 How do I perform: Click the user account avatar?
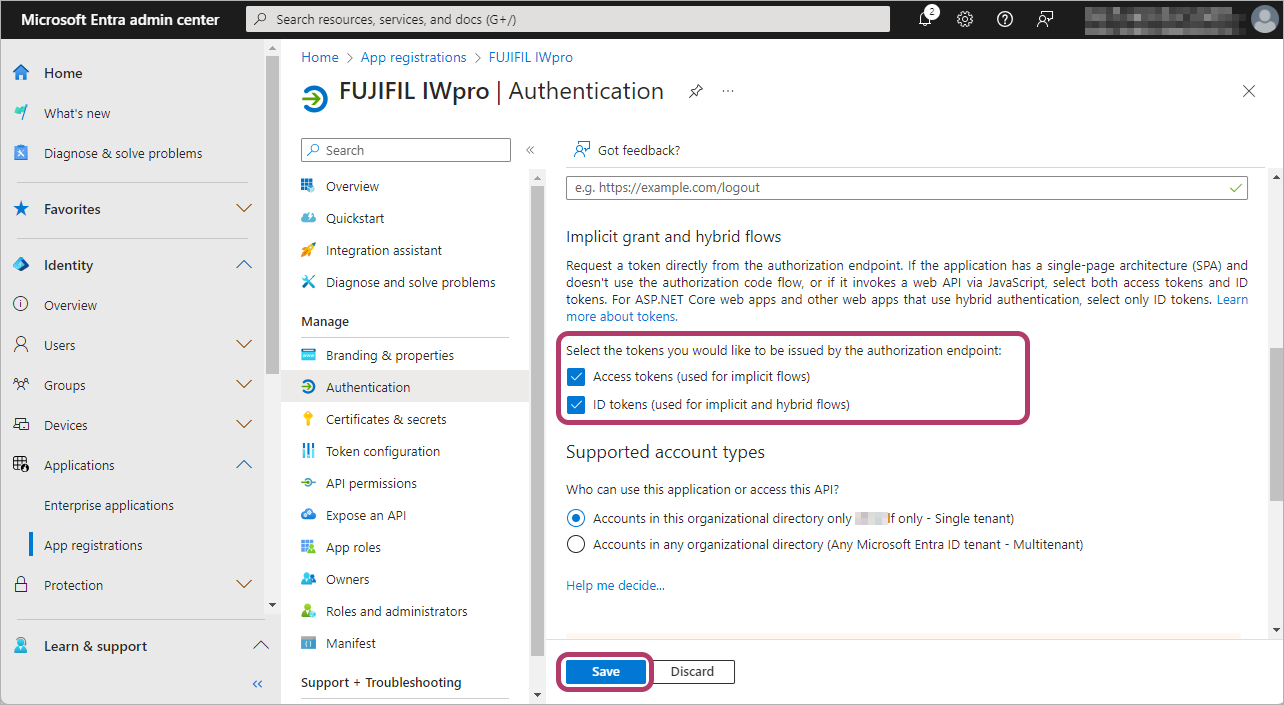click(1264, 19)
